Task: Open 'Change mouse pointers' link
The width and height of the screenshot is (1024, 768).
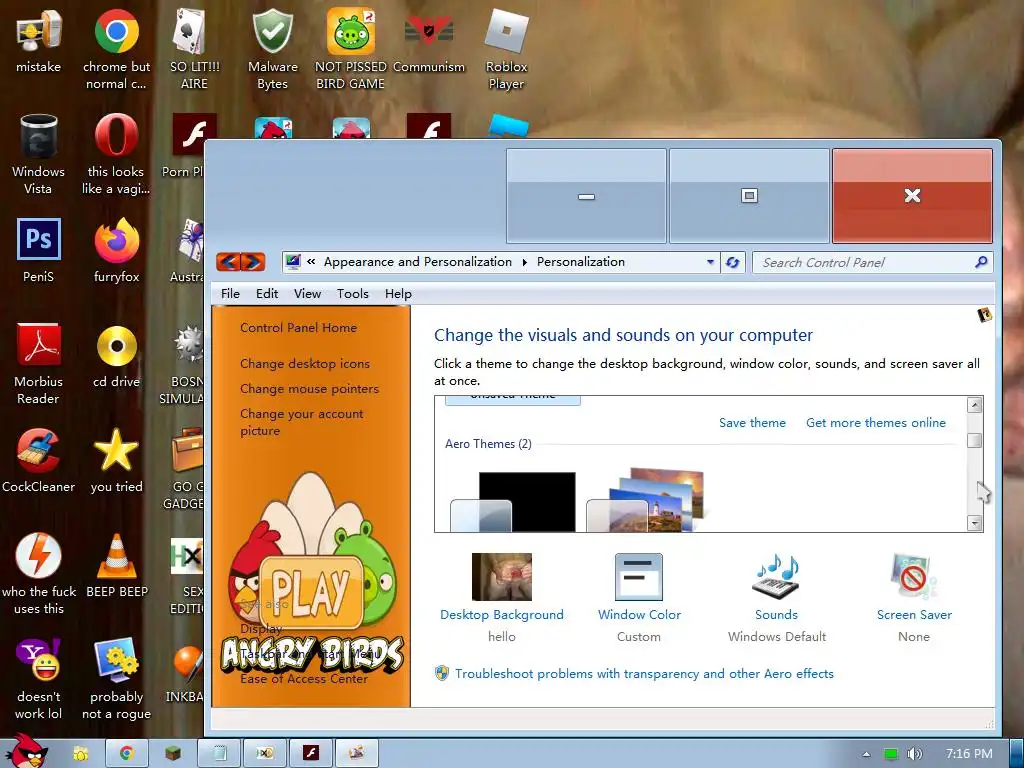Action: [x=310, y=389]
